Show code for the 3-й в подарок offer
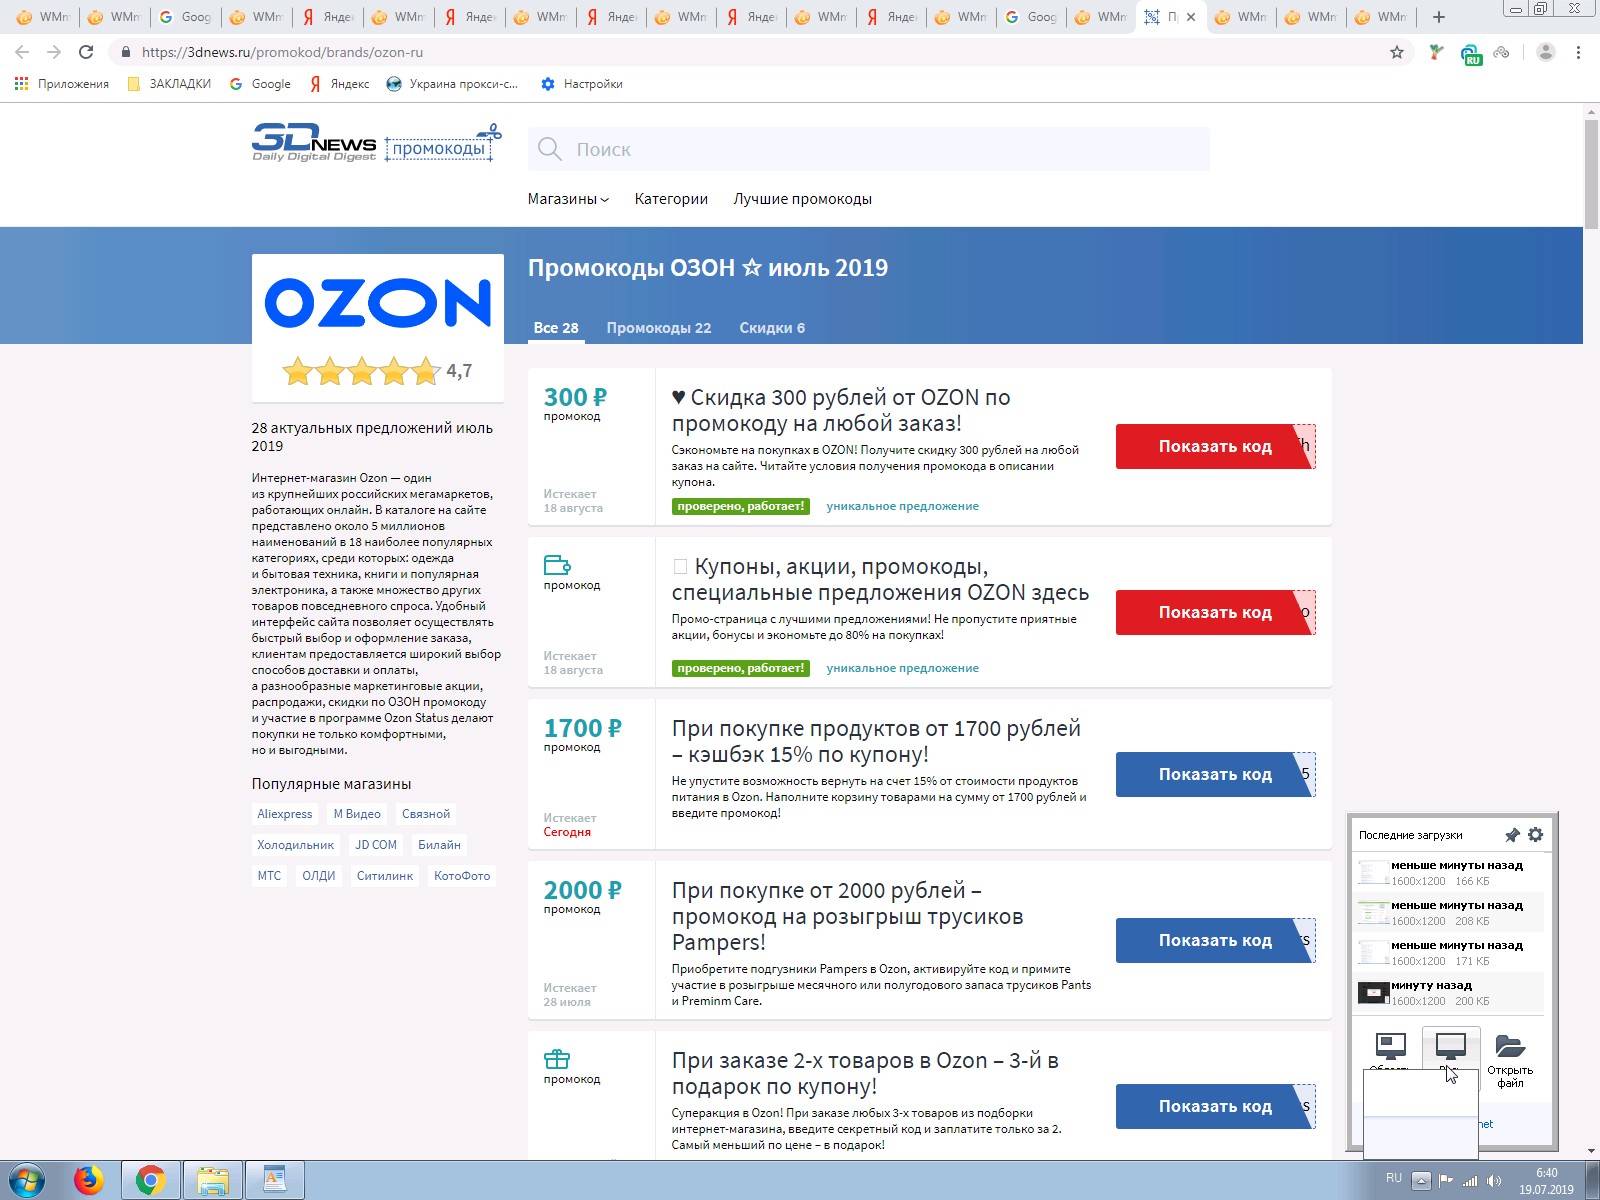Image resolution: width=1600 pixels, height=1200 pixels. point(1215,1106)
